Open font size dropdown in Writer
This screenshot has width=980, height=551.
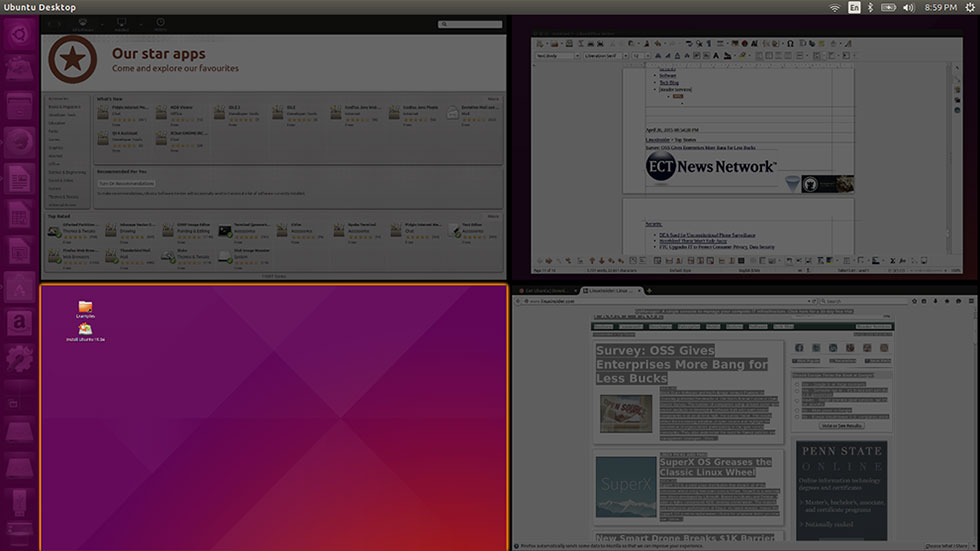pyautogui.click(x=639, y=56)
